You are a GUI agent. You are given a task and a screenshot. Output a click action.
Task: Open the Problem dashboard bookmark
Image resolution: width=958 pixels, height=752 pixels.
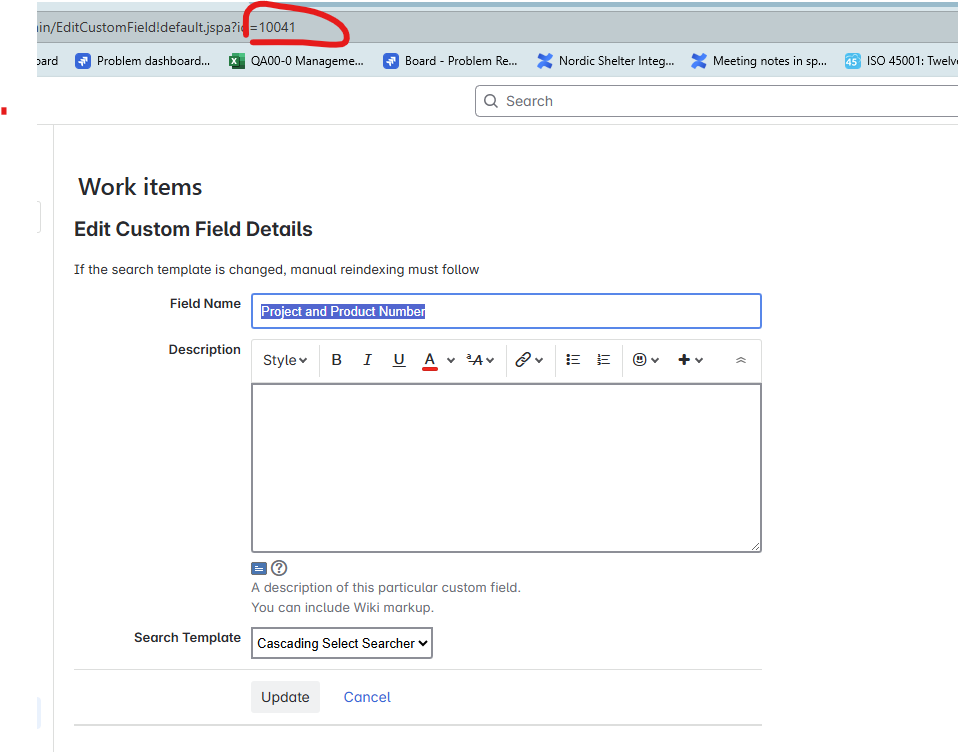[142, 61]
